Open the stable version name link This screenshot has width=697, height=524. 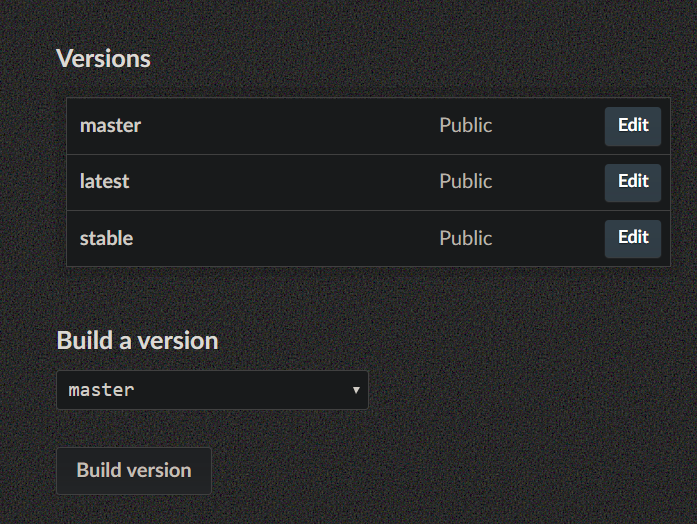coord(106,238)
